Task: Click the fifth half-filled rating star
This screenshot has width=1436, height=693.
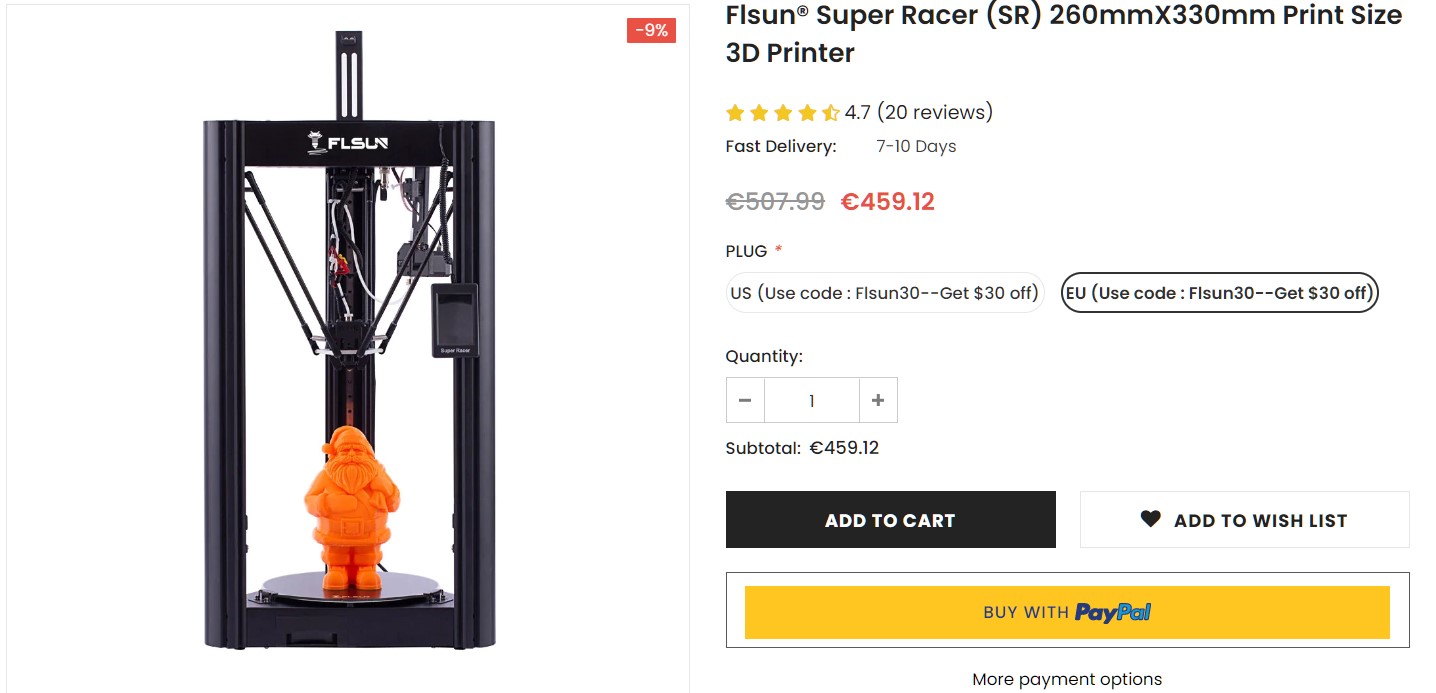Action: coord(832,112)
